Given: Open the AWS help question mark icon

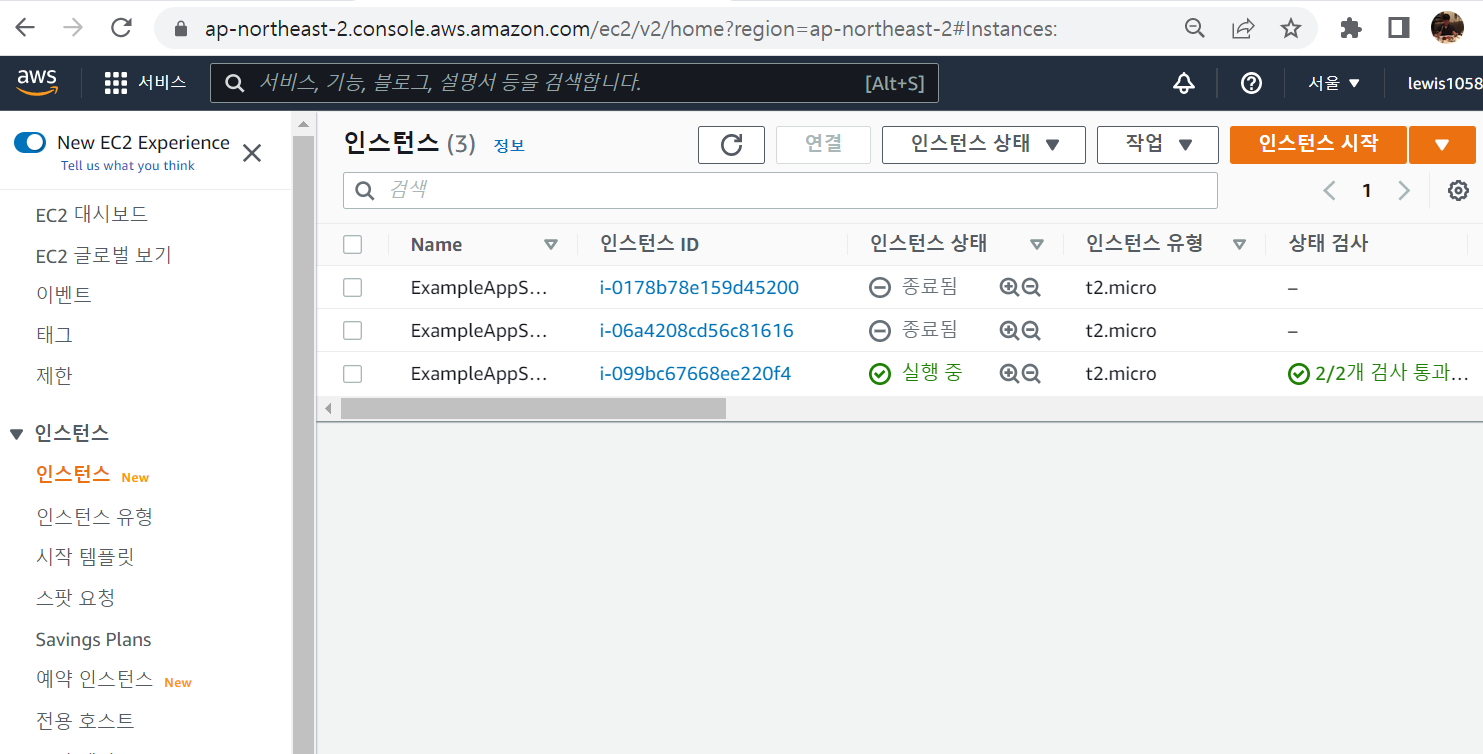Looking at the screenshot, I should 1251,83.
